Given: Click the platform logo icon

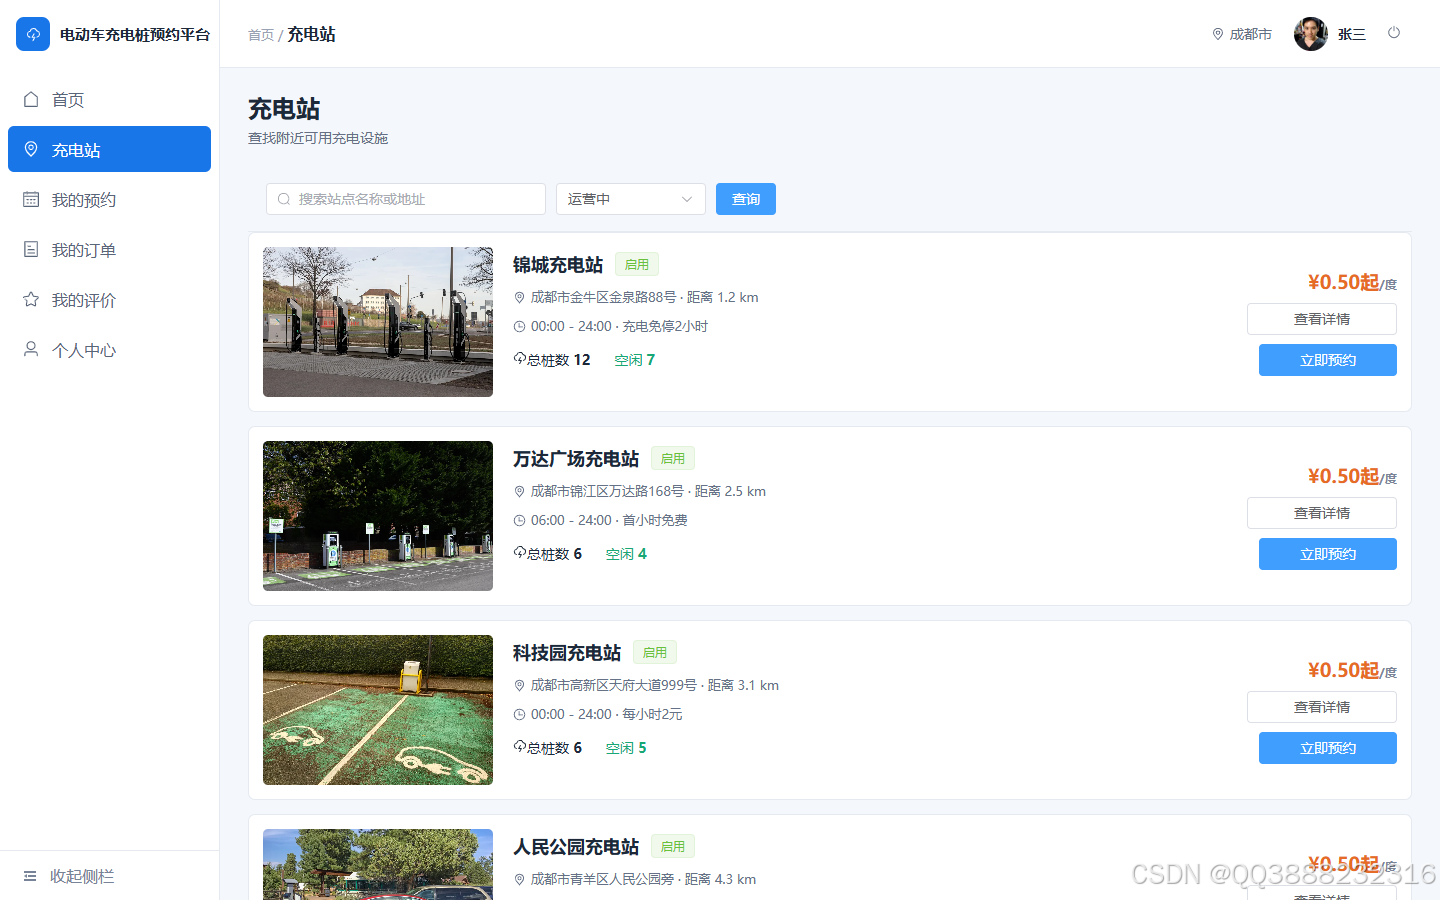Looking at the screenshot, I should (33, 34).
